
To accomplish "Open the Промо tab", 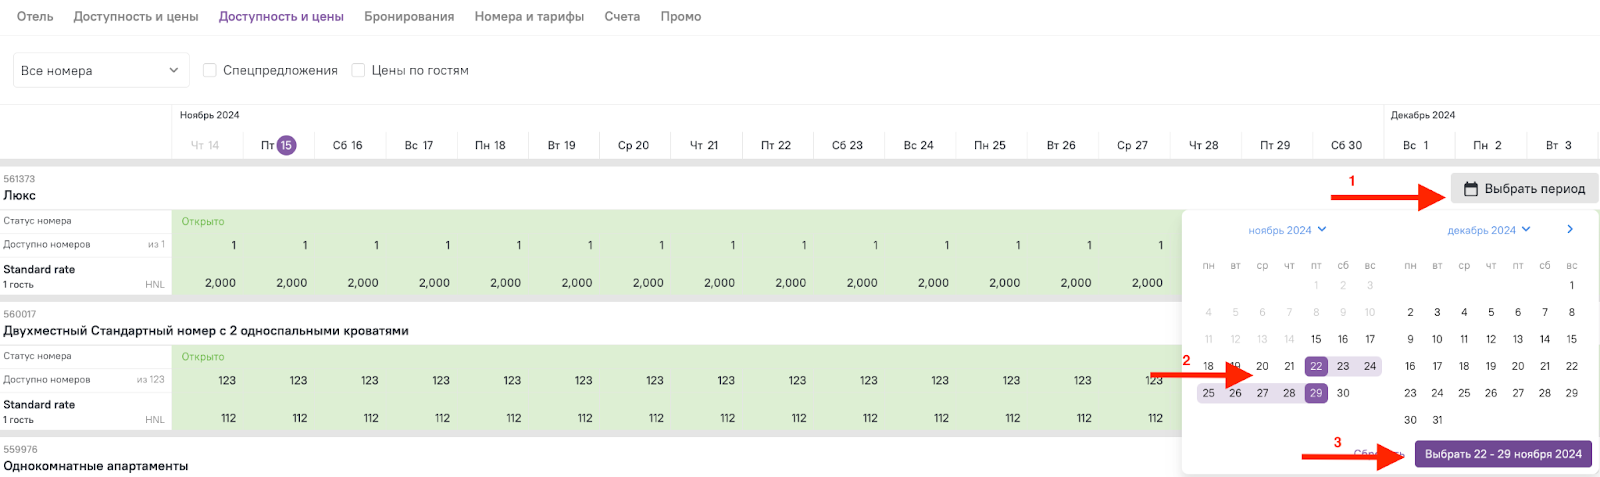I will coord(681,17).
